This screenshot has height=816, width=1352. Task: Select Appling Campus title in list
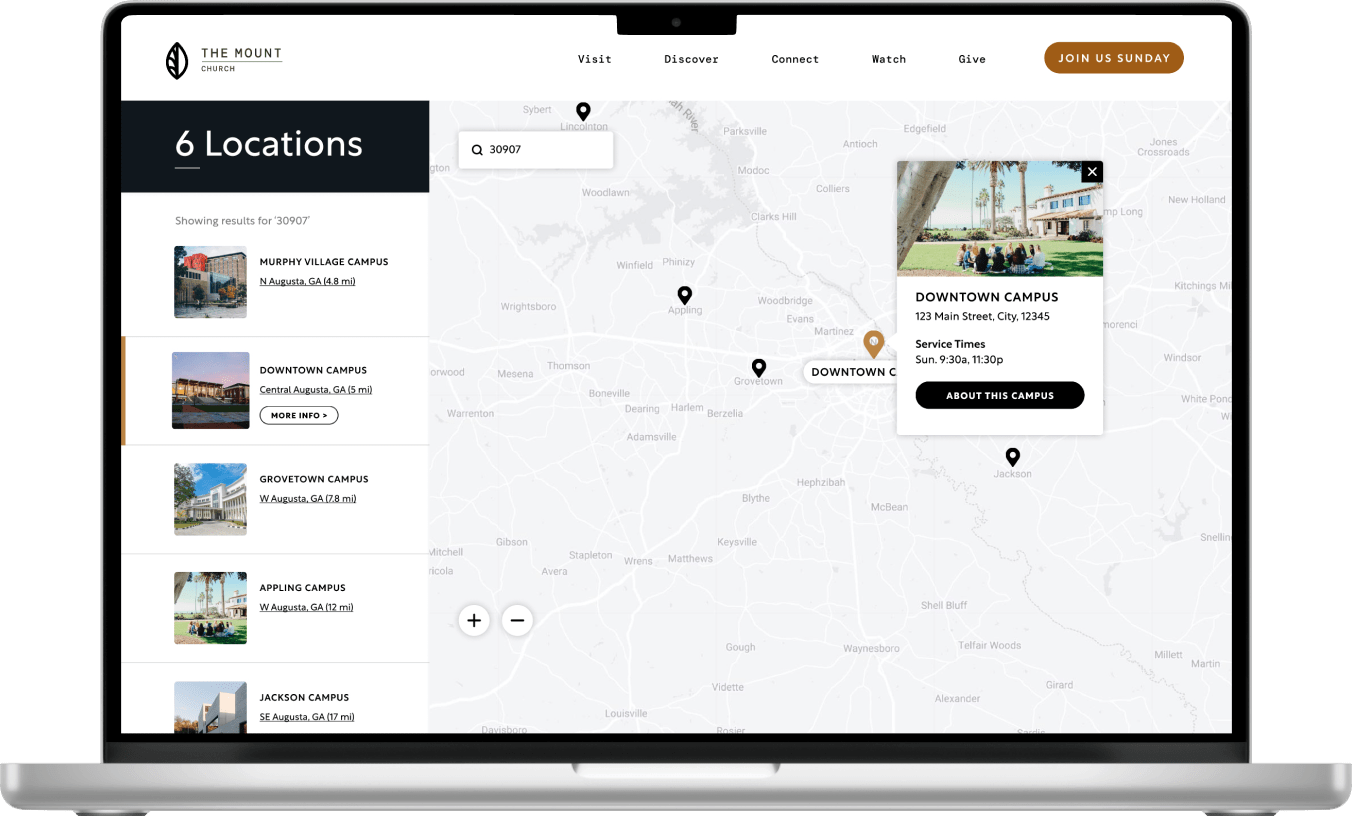pos(303,588)
